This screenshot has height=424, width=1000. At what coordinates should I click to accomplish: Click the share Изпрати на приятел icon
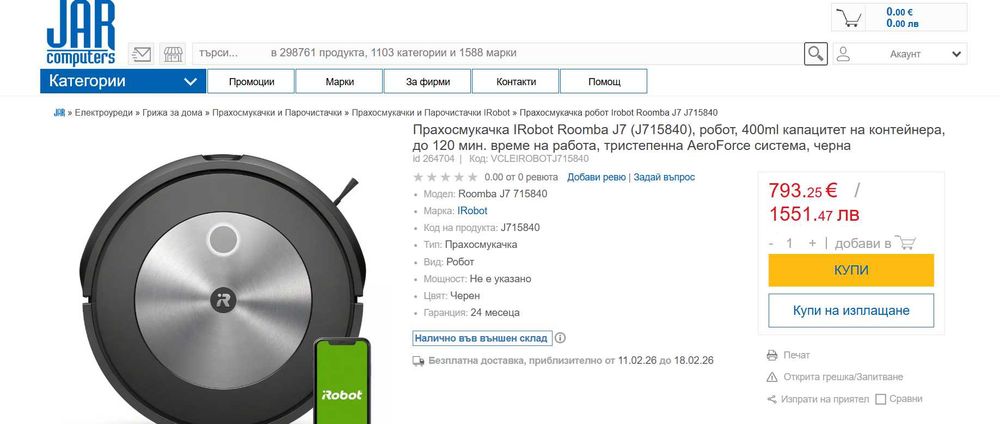tap(772, 399)
